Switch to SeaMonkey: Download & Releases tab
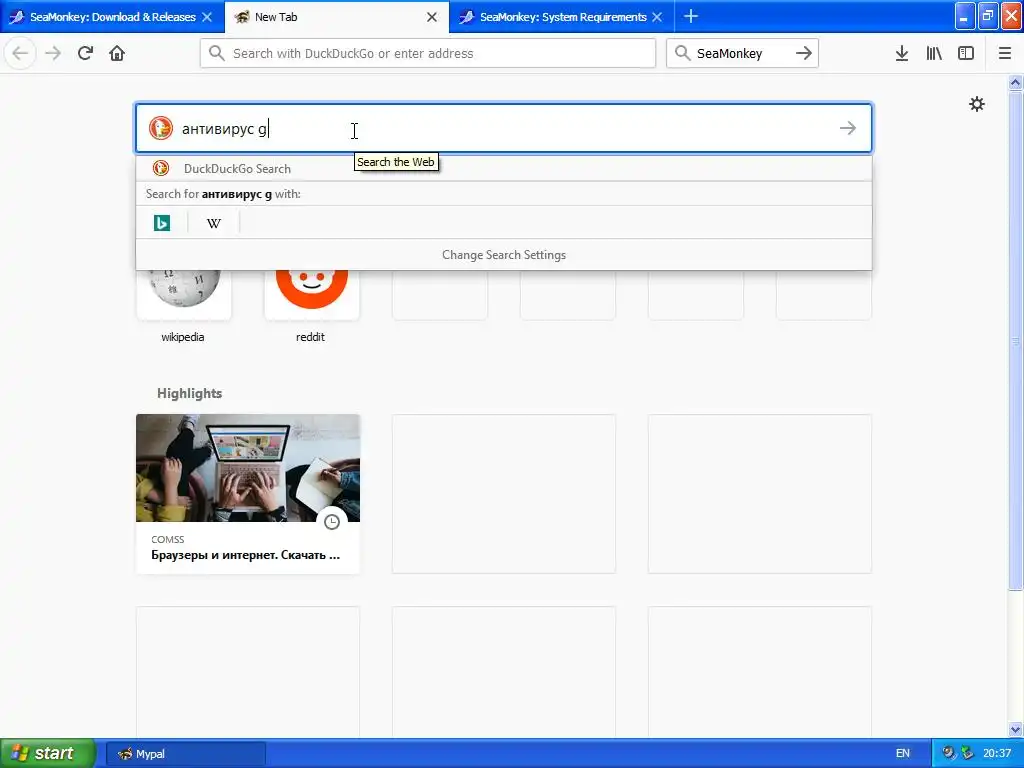Screen dimensions: 1024x768 [112, 17]
